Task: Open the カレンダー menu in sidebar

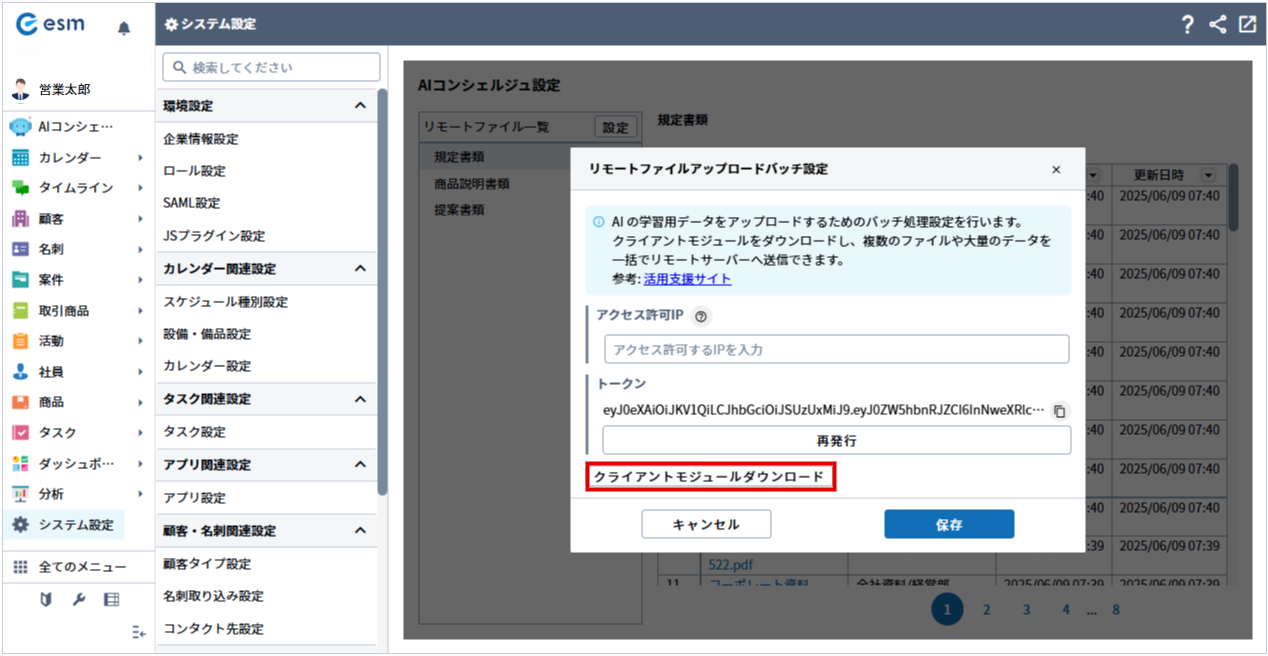Action: click(69, 158)
